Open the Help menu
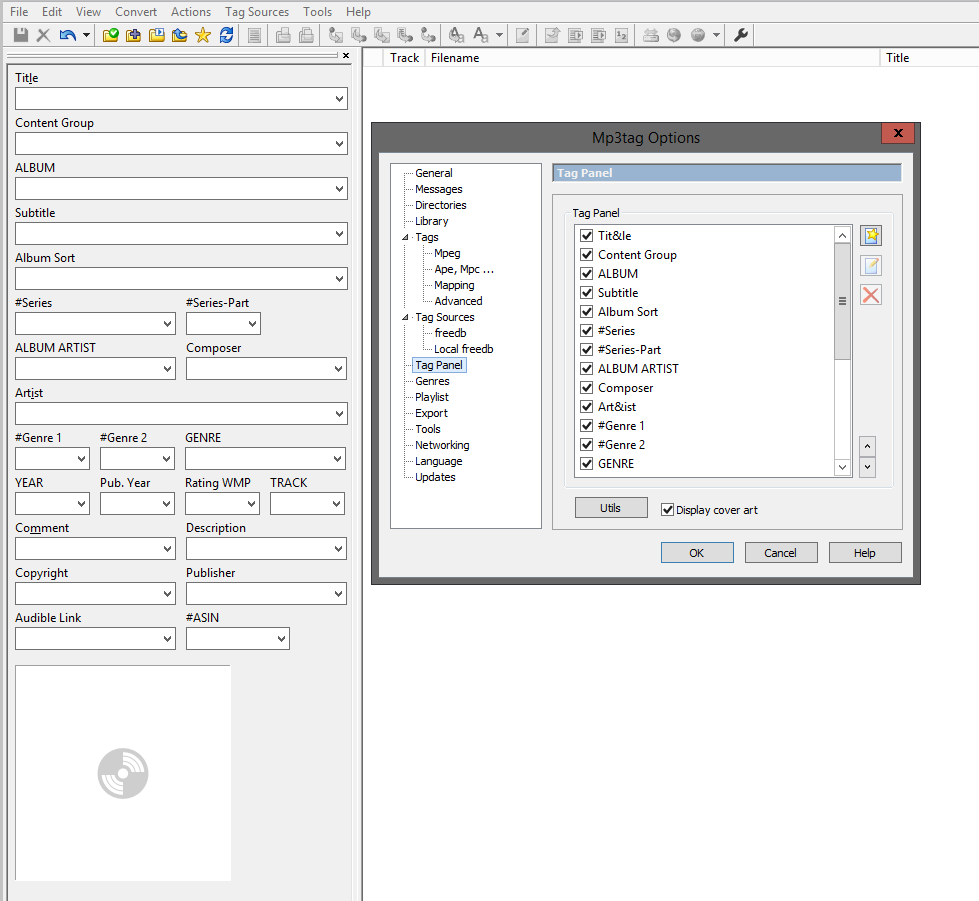This screenshot has width=979, height=901. click(x=358, y=12)
